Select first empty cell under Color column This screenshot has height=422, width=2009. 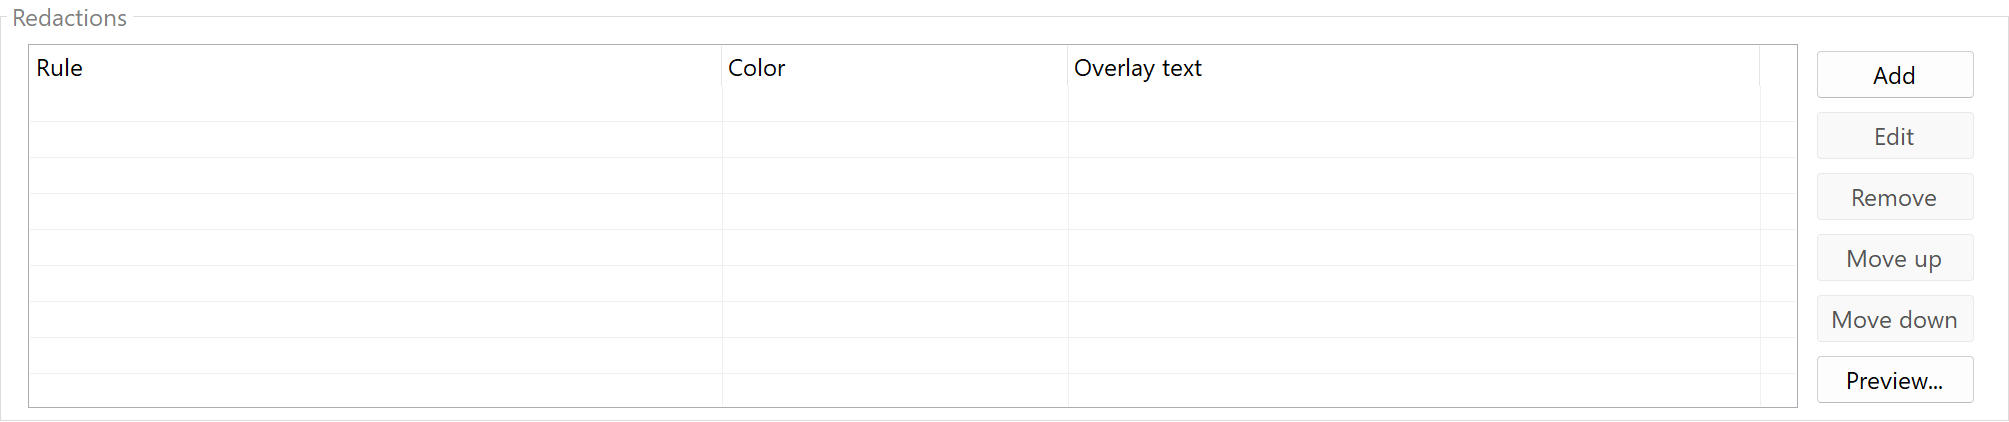point(894,105)
